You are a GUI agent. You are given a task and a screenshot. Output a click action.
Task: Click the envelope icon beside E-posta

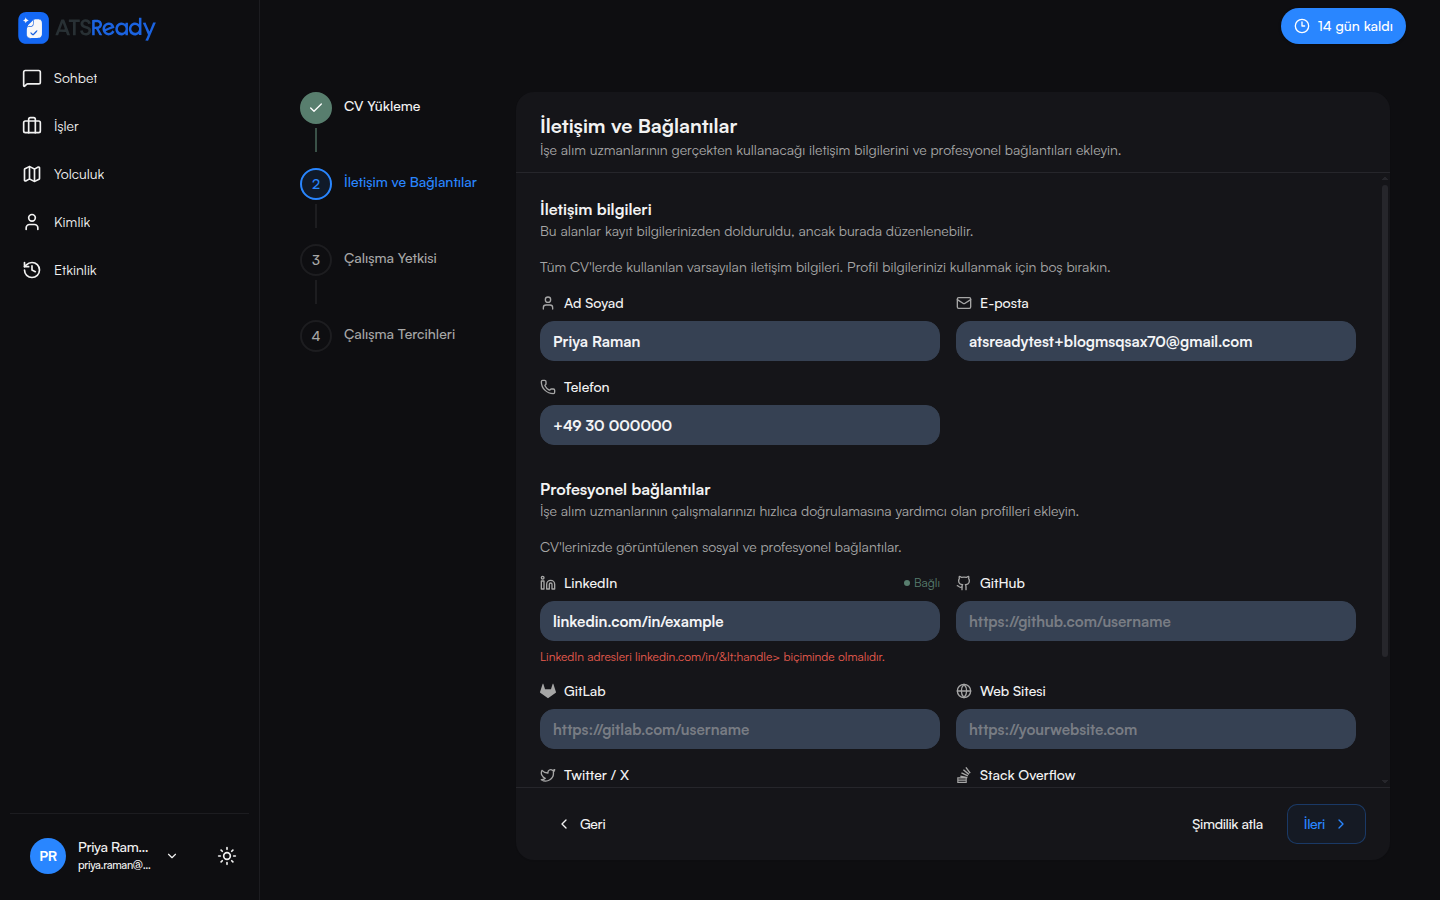(x=964, y=303)
